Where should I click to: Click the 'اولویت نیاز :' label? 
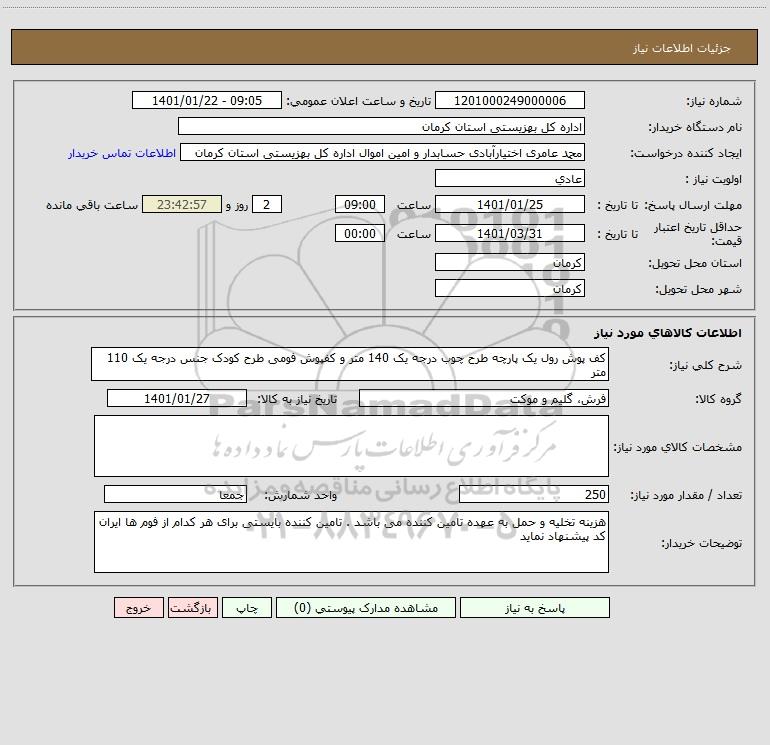[714, 179]
